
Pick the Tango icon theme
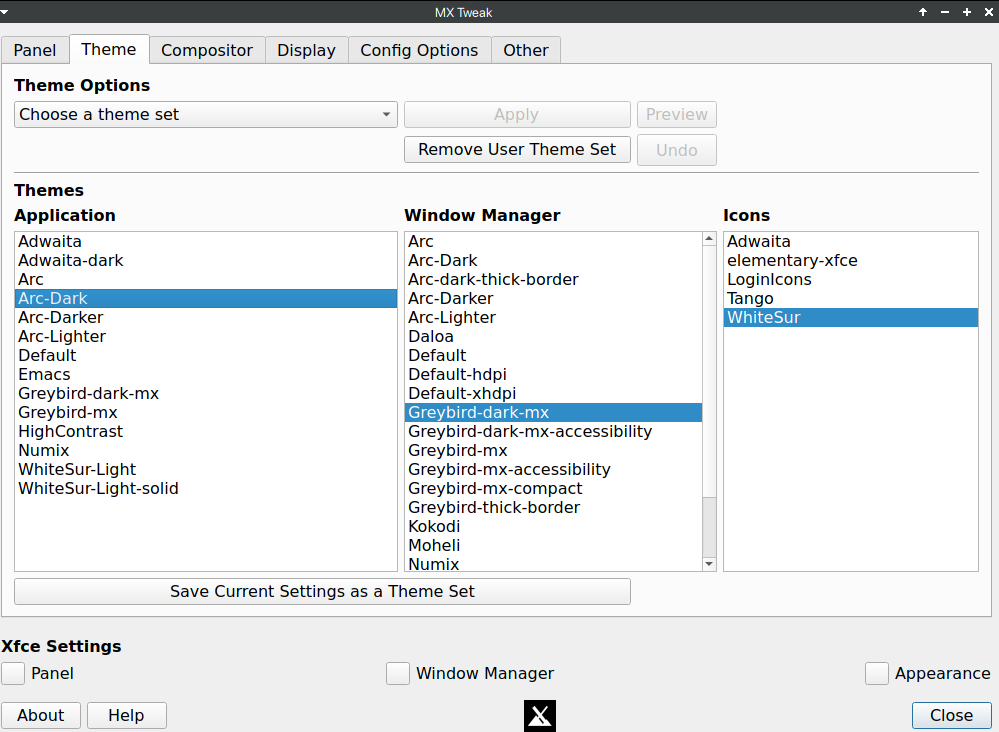(x=851, y=298)
